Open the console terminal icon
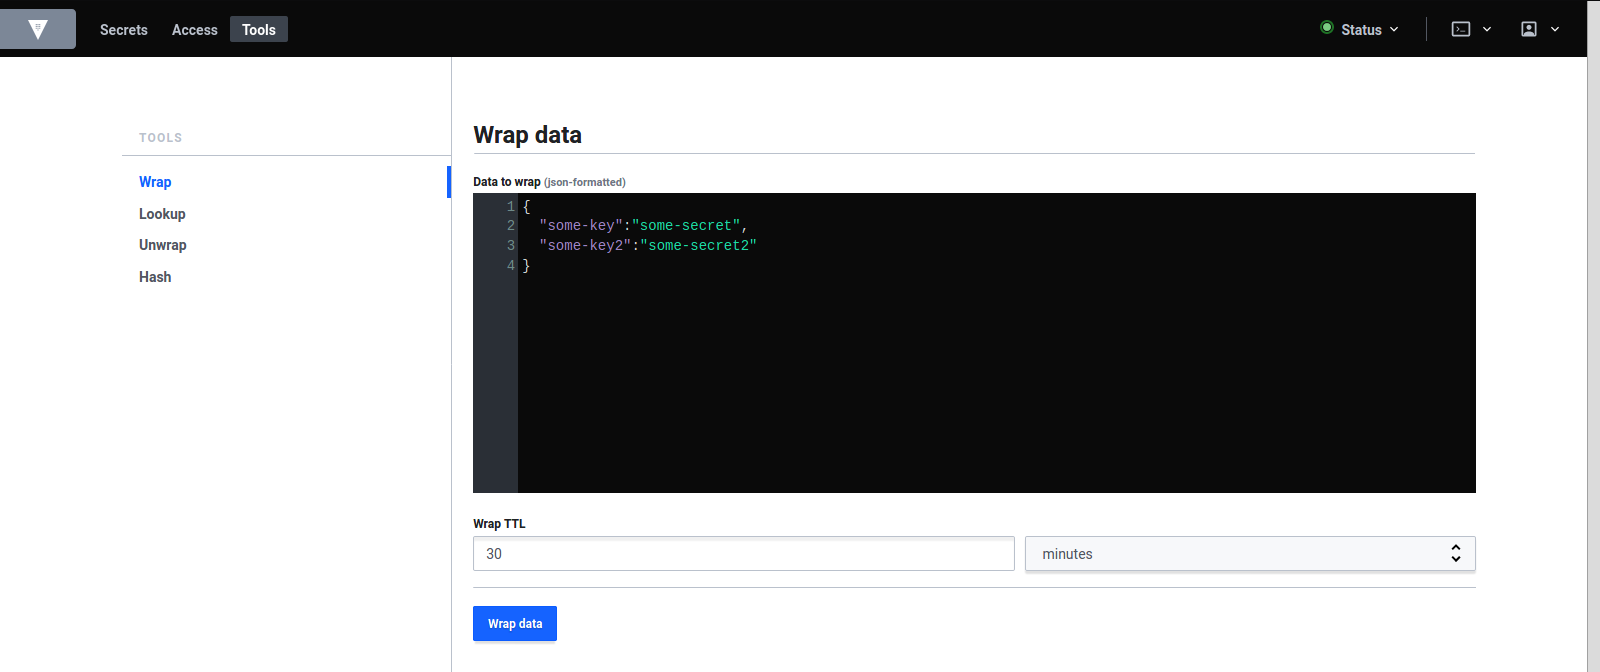This screenshot has height=672, width=1600. (x=1461, y=29)
